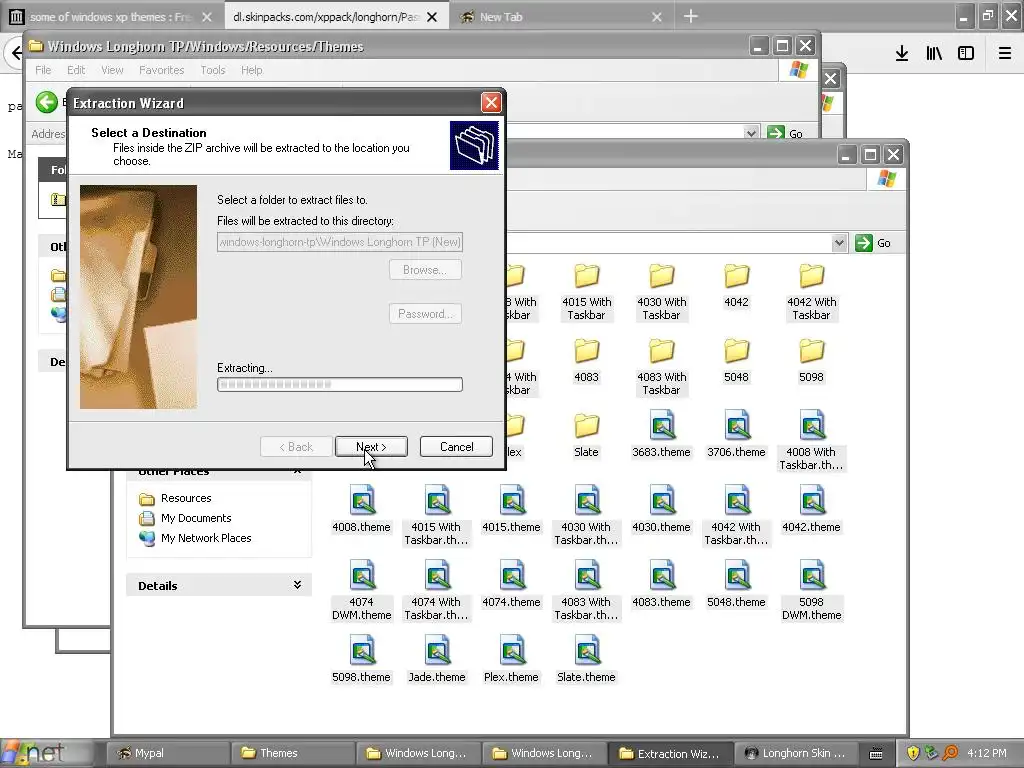Select the 4008.theme file
The width and height of the screenshot is (1024, 768).
click(x=361, y=509)
